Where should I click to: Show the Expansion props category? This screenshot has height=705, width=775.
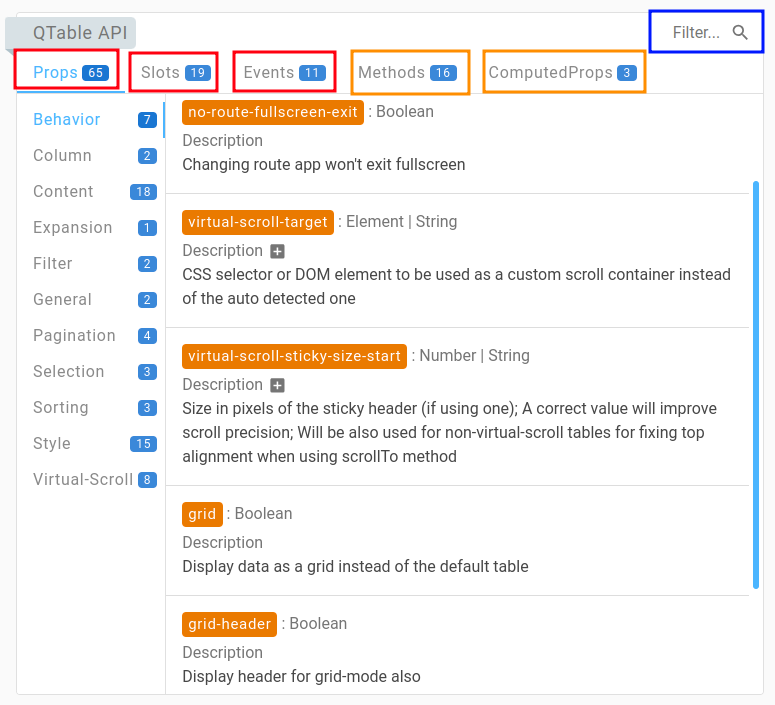72,228
